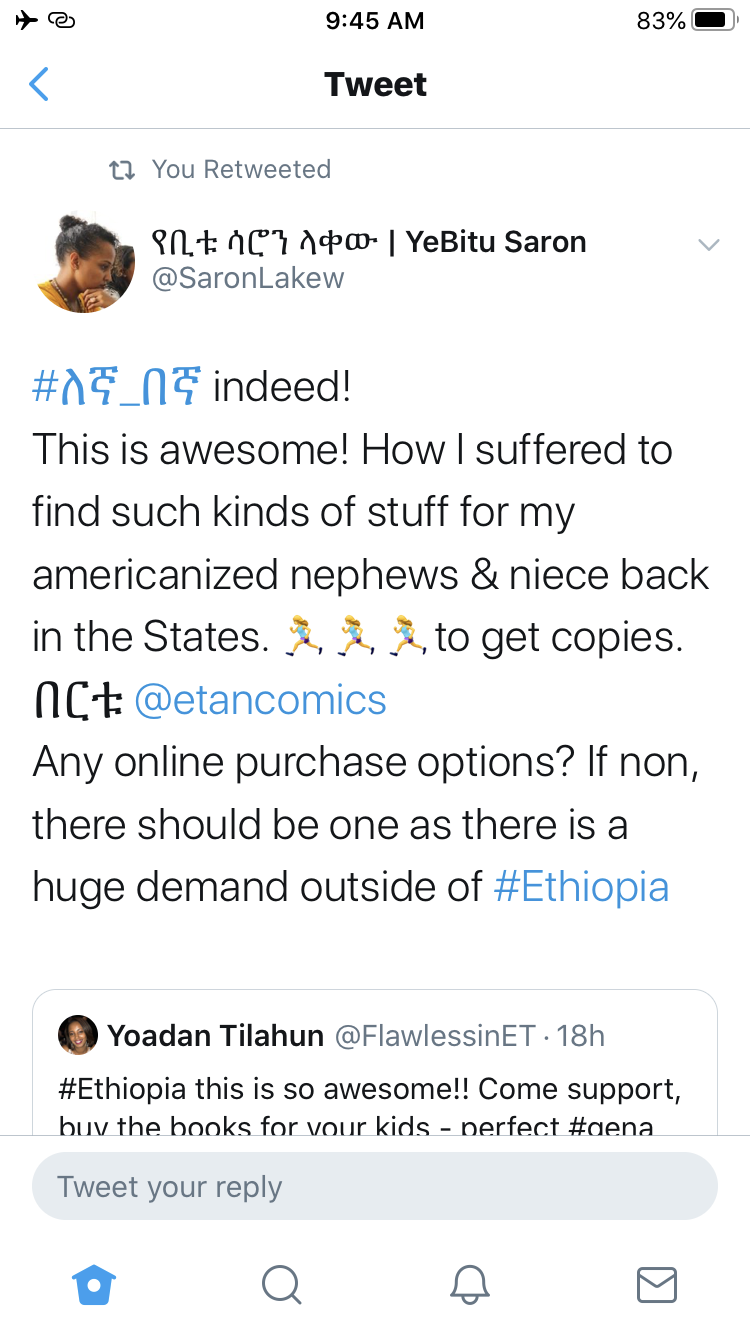The image size is (750, 1334).
Task: Tap the @SaronLakew handle
Action: point(247,278)
